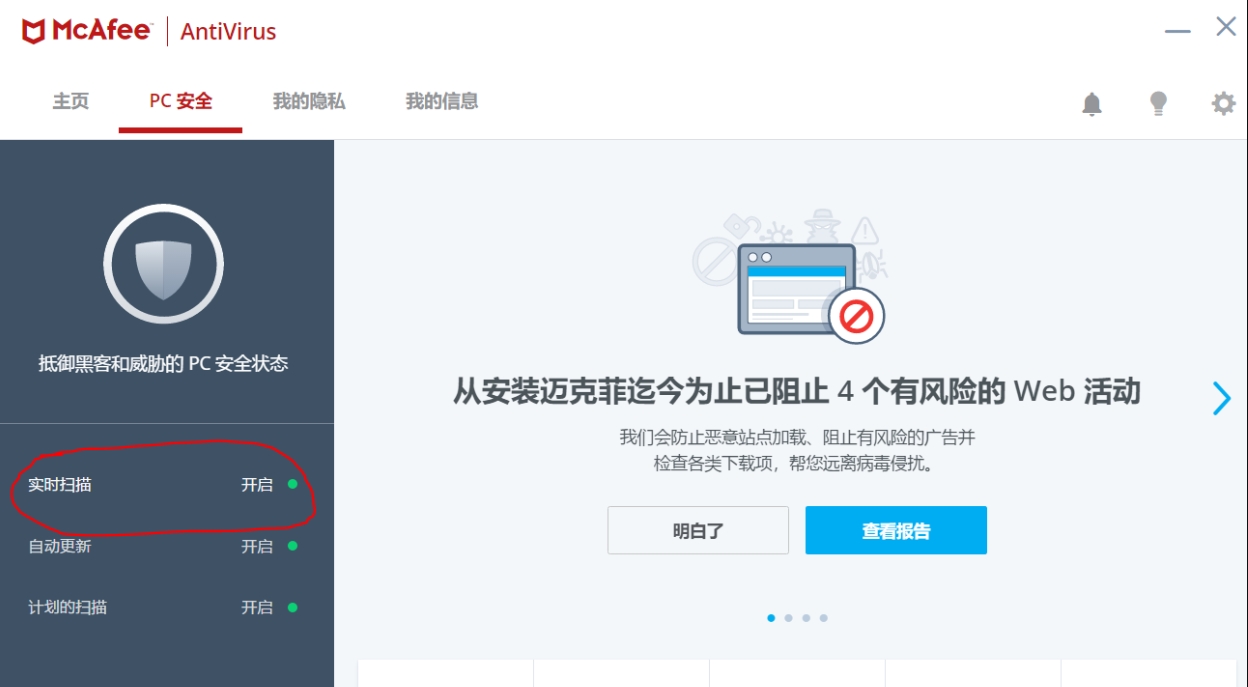Click the McAfee shield logo
Viewport: 1248px width, 687px height.
[34, 31]
